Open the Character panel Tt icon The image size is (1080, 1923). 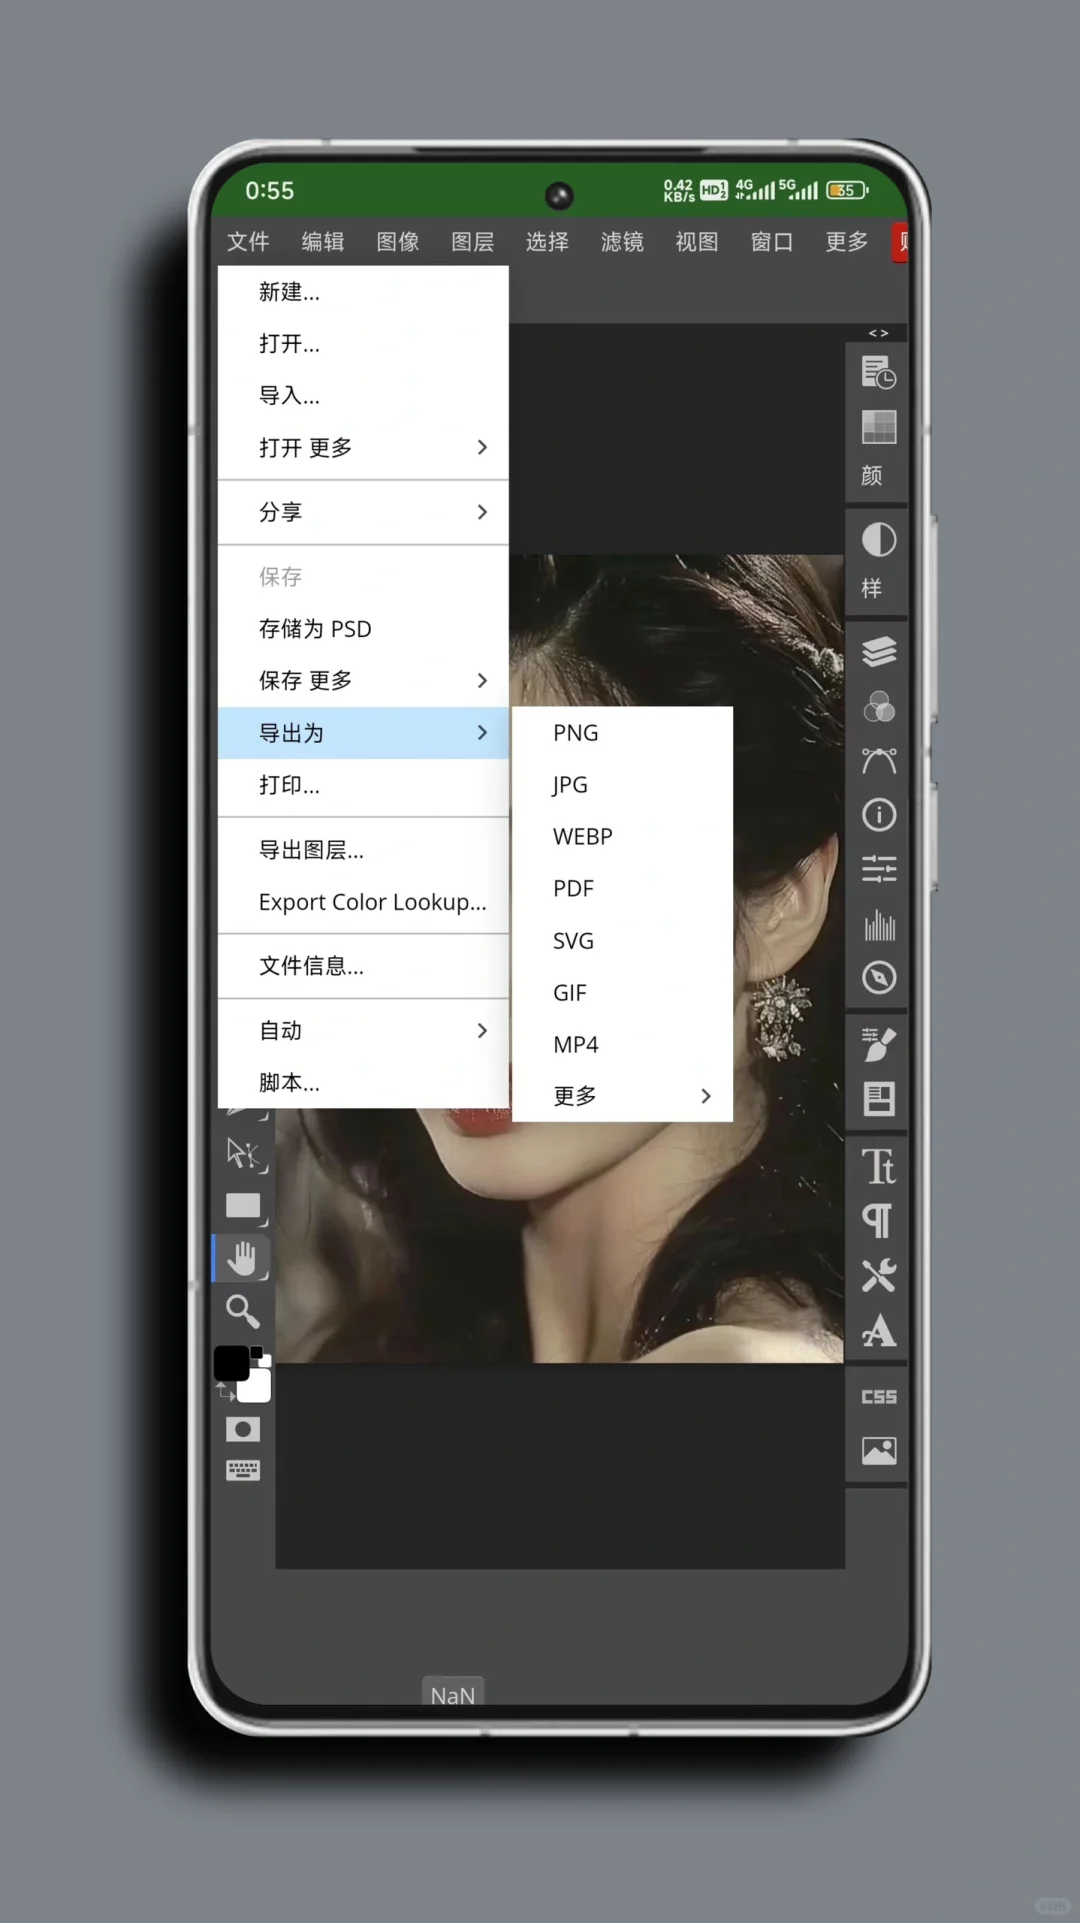pos(878,1166)
